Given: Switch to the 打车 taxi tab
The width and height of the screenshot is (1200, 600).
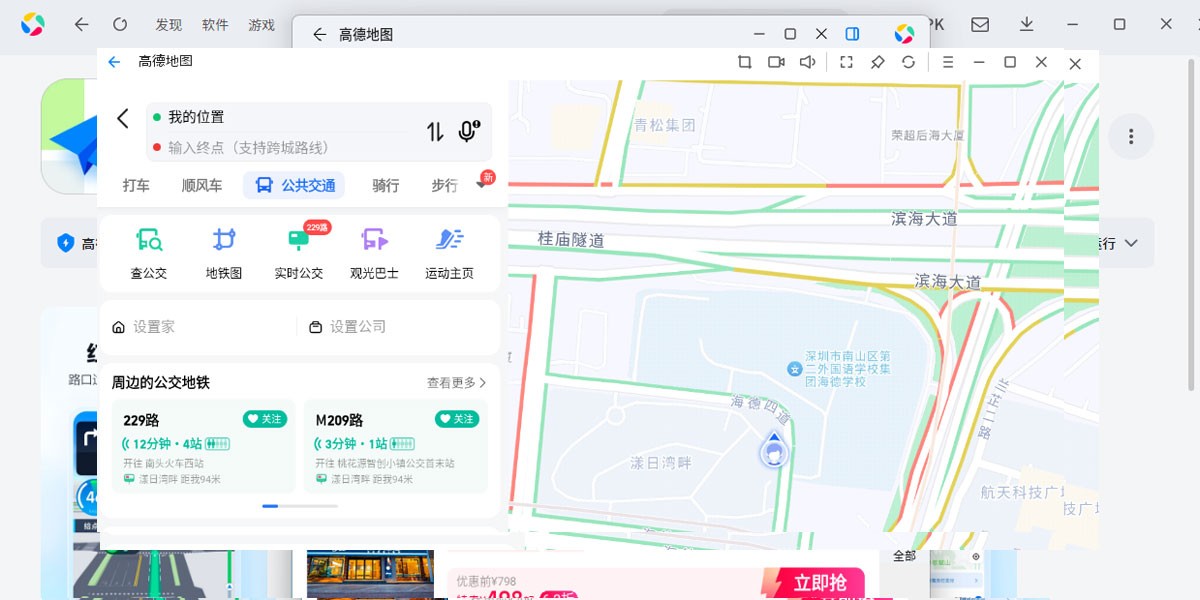Looking at the screenshot, I should pos(136,185).
